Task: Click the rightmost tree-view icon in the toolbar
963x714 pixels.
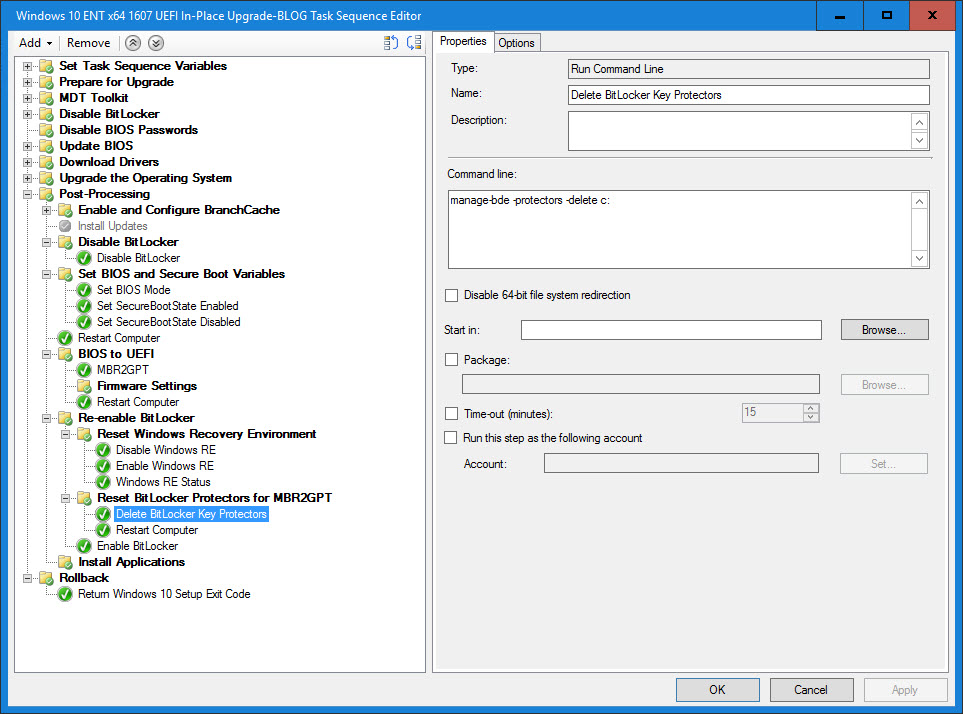Action: [414, 43]
